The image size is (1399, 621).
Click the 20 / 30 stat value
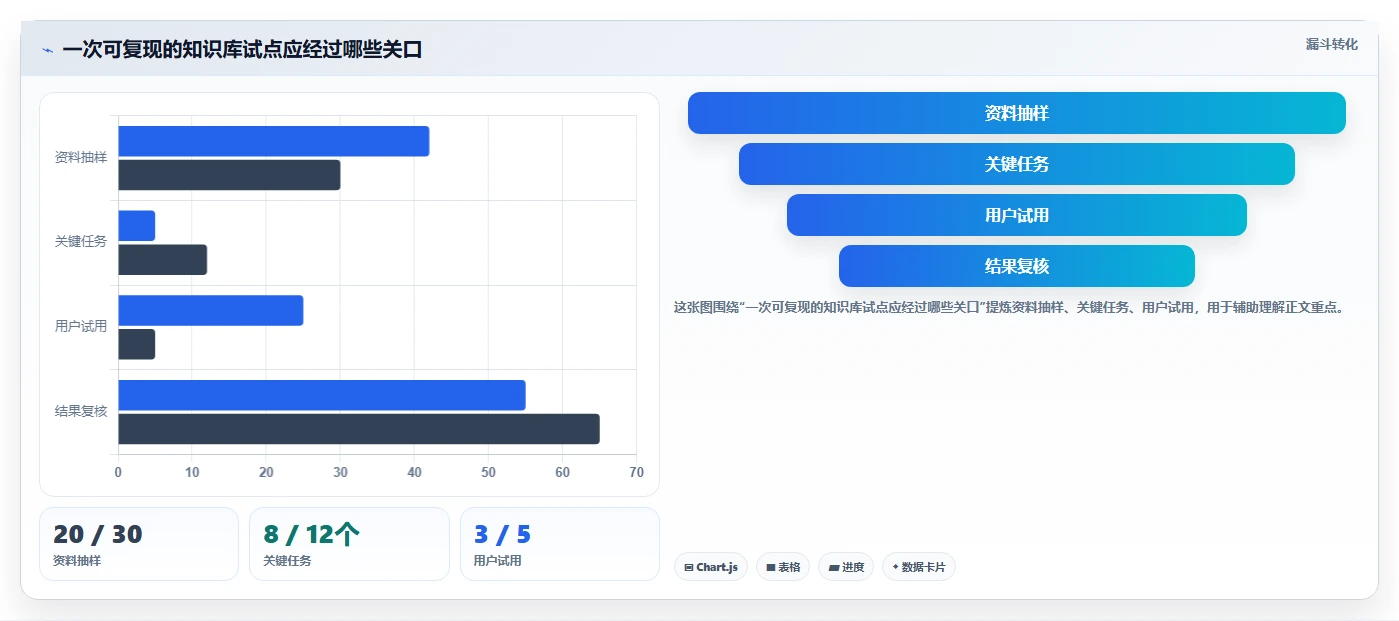[98, 535]
